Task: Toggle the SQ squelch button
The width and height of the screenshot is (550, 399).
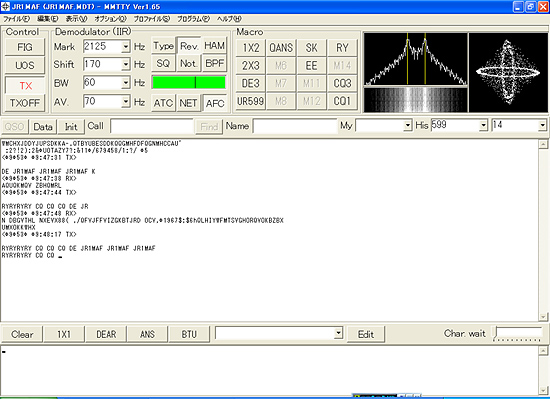Action: click(x=163, y=63)
